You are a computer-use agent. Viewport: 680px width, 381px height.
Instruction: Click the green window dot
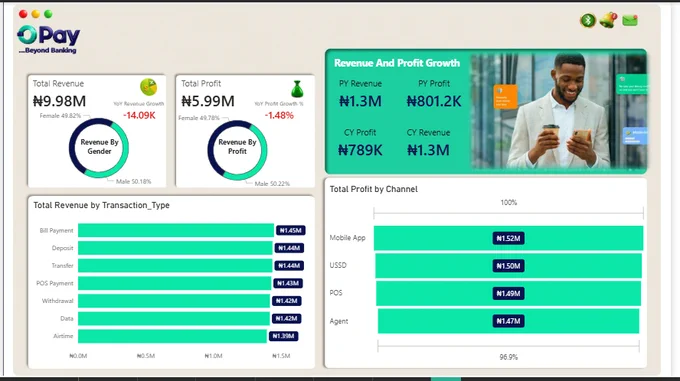pos(48,14)
